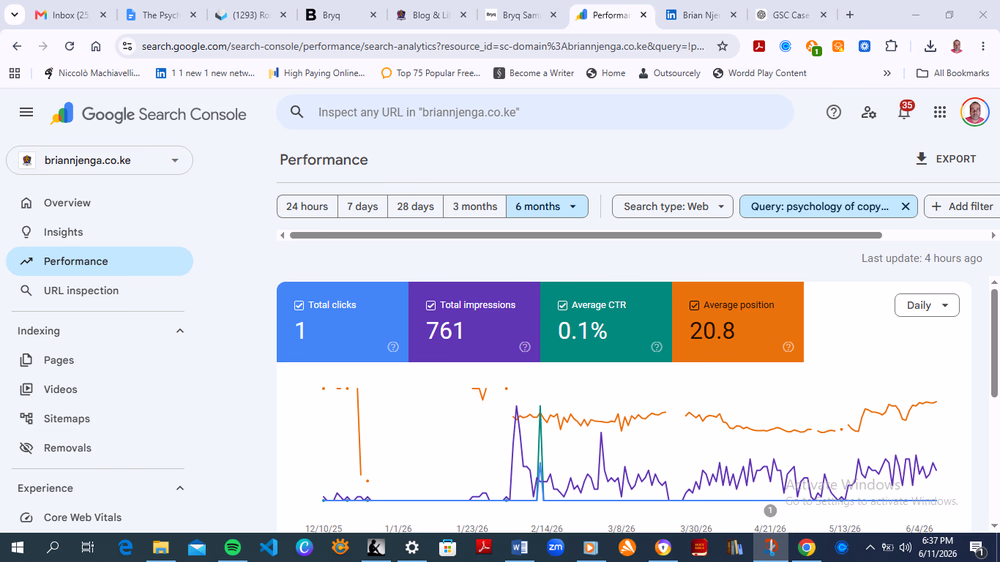Click the browser address bar URL
The width and height of the screenshot is (1000, 562).
423,46
